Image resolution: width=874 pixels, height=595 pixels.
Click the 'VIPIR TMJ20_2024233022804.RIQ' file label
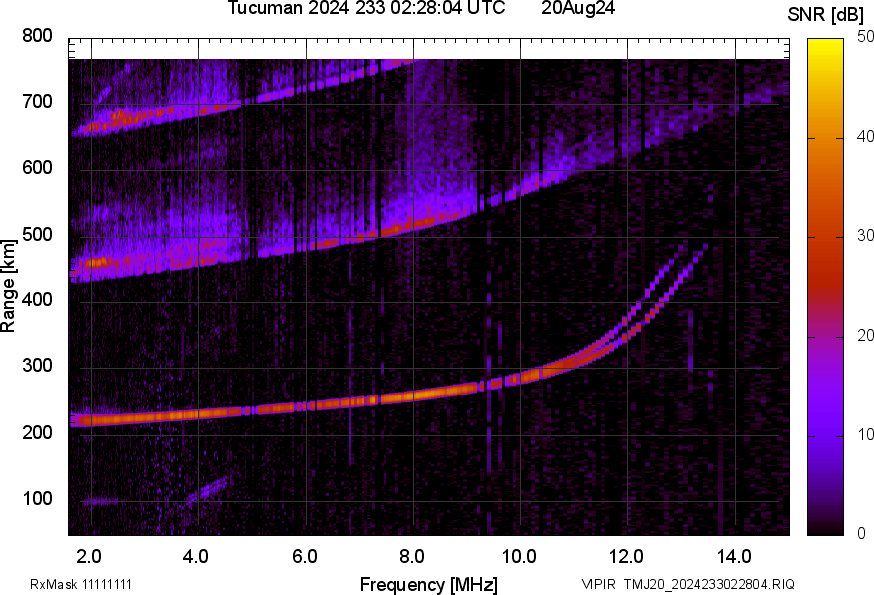click(x=688, y=584)
